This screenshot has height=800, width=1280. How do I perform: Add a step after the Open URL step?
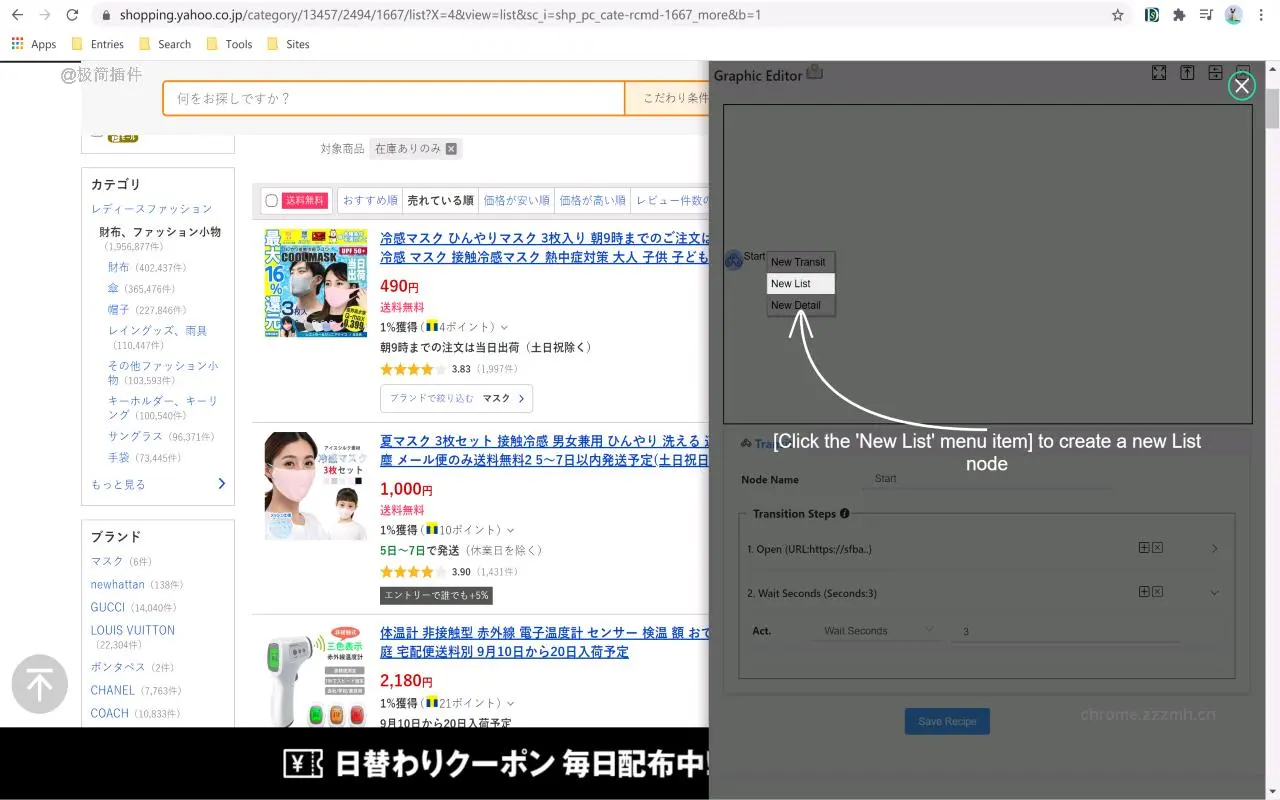pyautogui.click(x=1144, y=548)
